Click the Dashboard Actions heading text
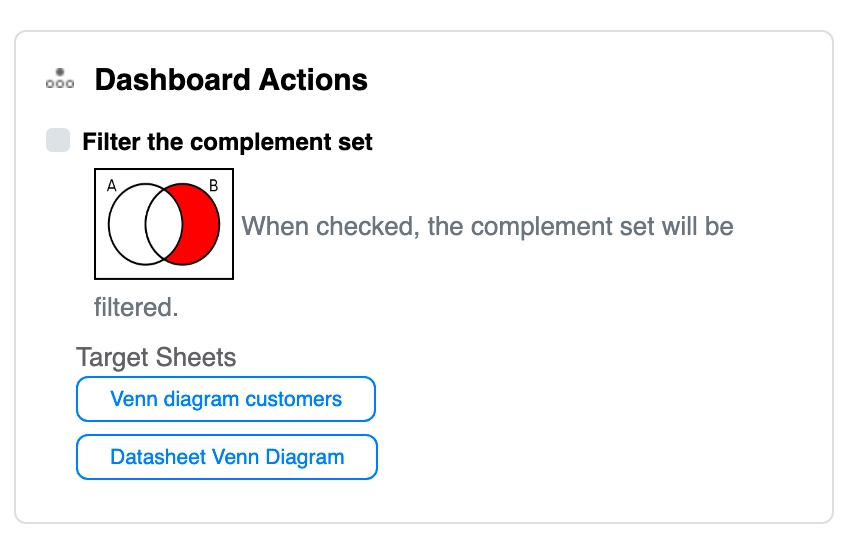This screenshot has height=558, width=848. point(231,80)
